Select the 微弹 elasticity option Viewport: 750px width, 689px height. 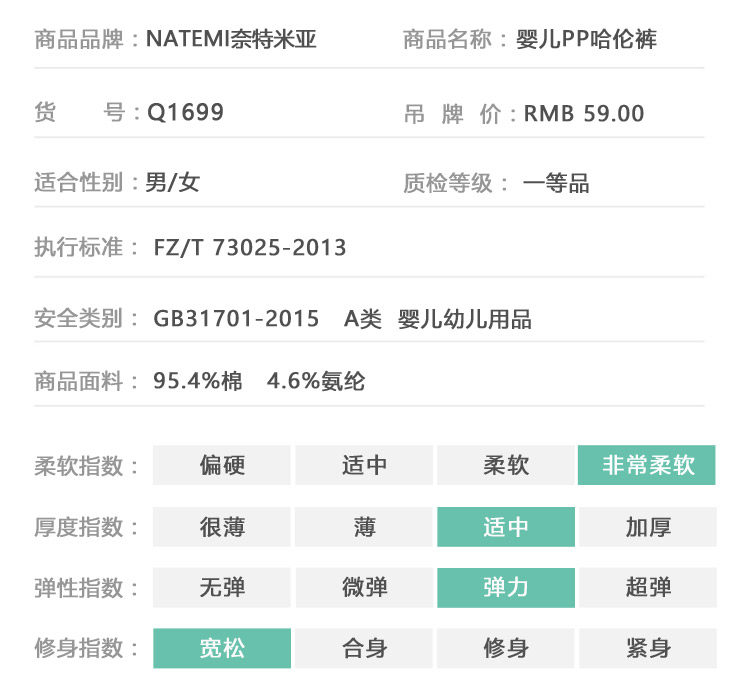point(364,588)
